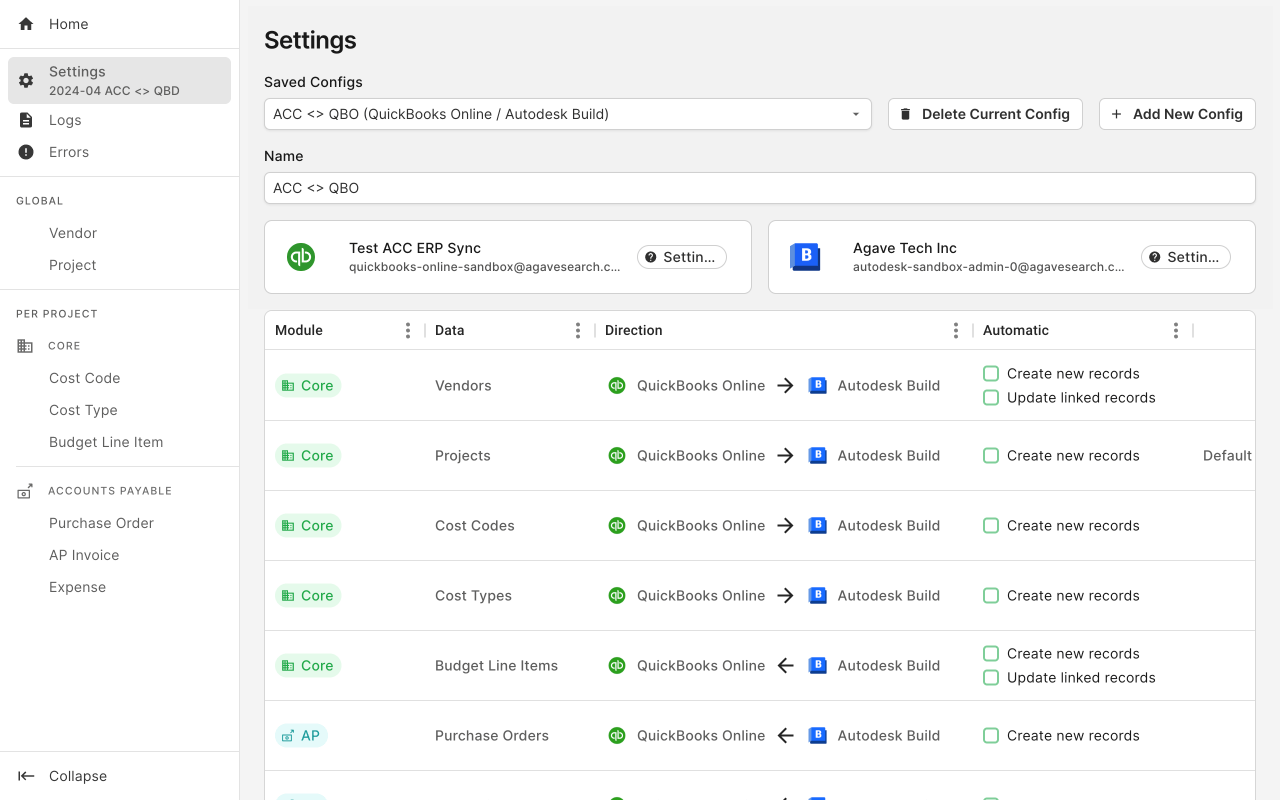Screen dimensions: 1280x800
Task: Click the Logs document icon
Action: click(x=26, y=120)
